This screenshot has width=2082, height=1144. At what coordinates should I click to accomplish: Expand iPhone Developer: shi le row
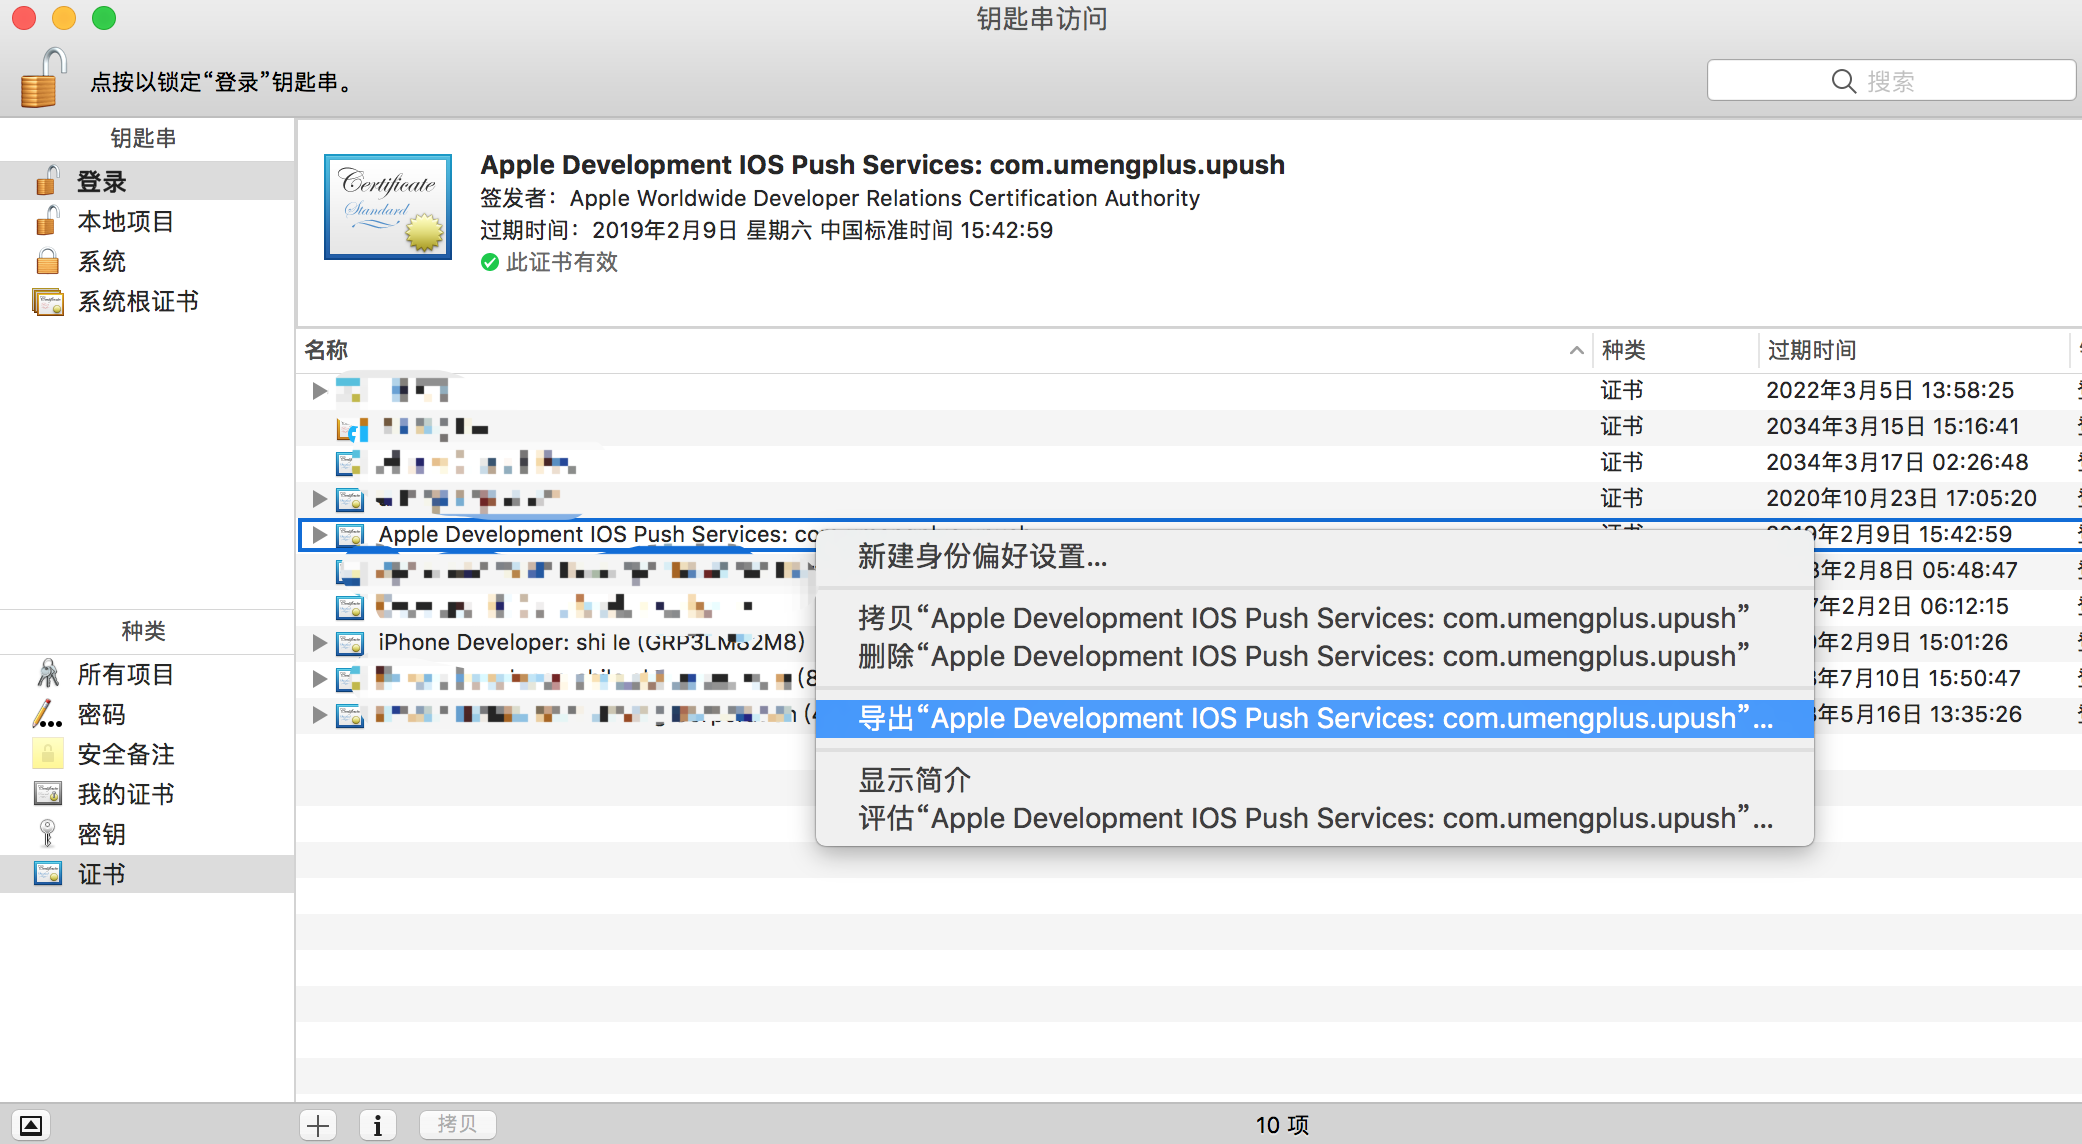point(319,642)
